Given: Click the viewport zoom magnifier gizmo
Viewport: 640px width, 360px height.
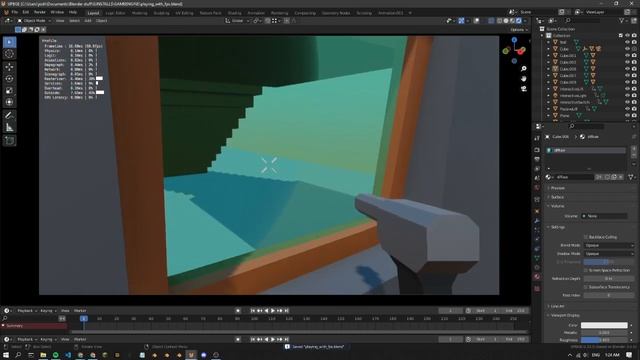Looking at the screenshot, I should (524, 69).
